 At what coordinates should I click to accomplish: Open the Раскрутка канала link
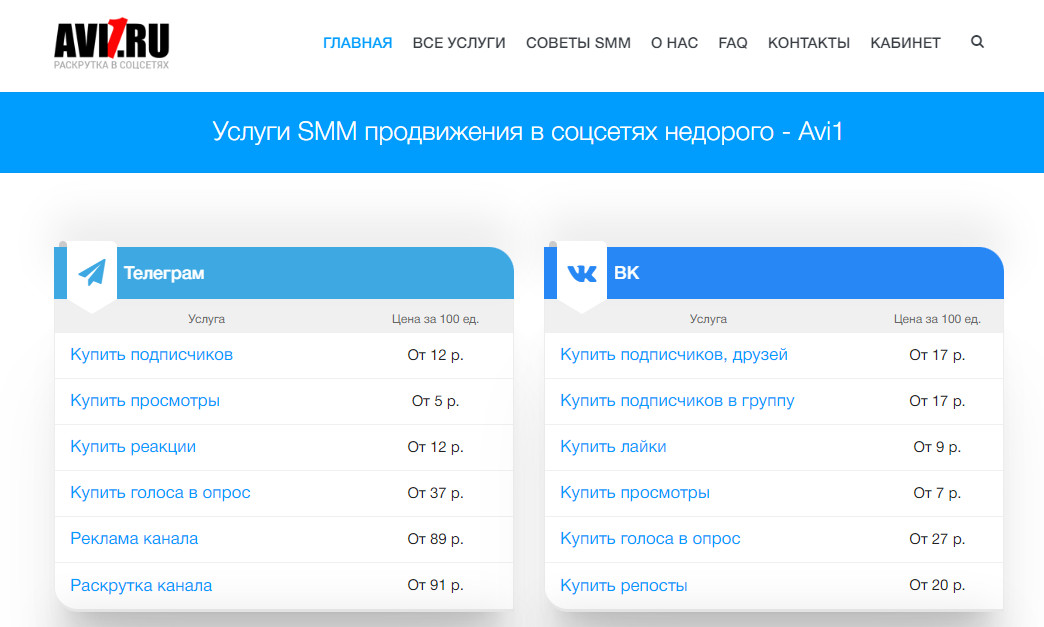(x=141, y=585)
